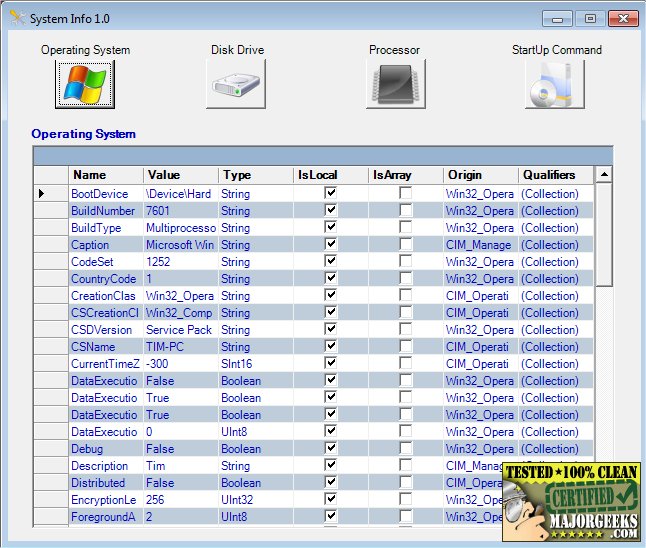Select the Processor chip icon

pyautogui.click(x=395, y=84)
